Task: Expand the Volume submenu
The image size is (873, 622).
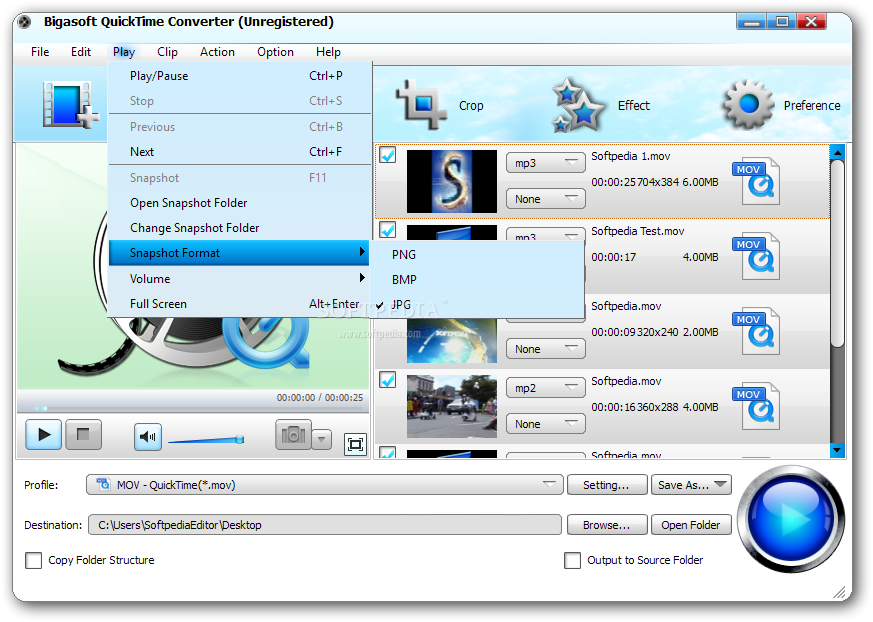Action: tap(239, 278)
